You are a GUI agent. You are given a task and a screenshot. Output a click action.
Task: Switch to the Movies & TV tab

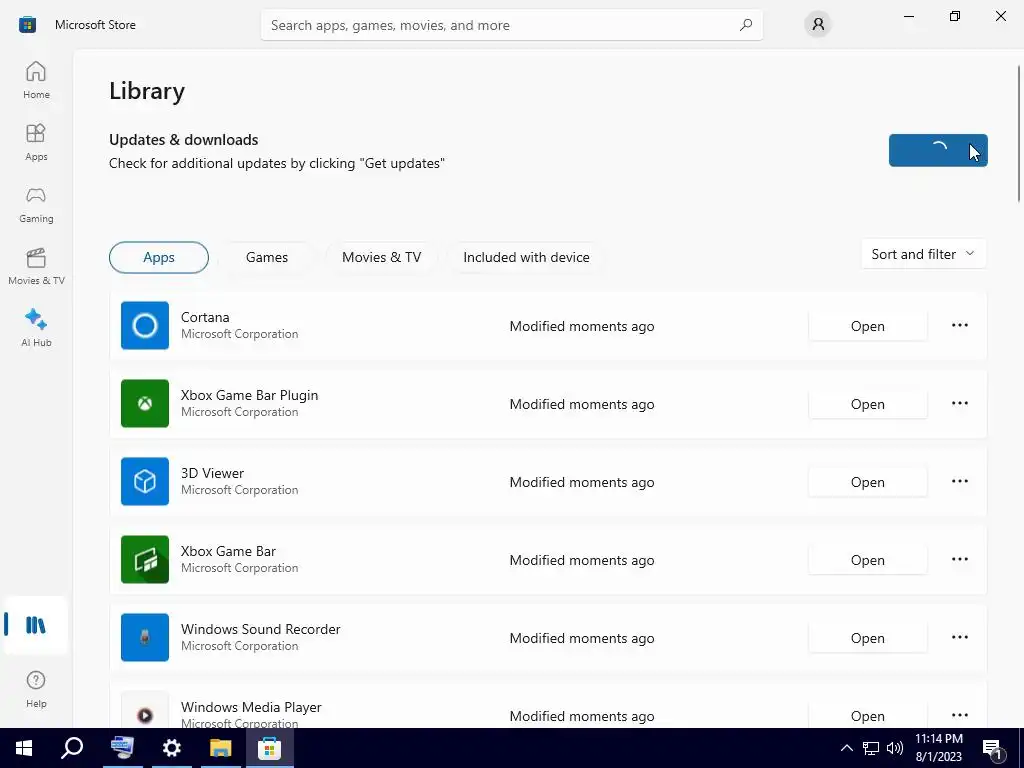pyautogui.click(x=381, y=257)
